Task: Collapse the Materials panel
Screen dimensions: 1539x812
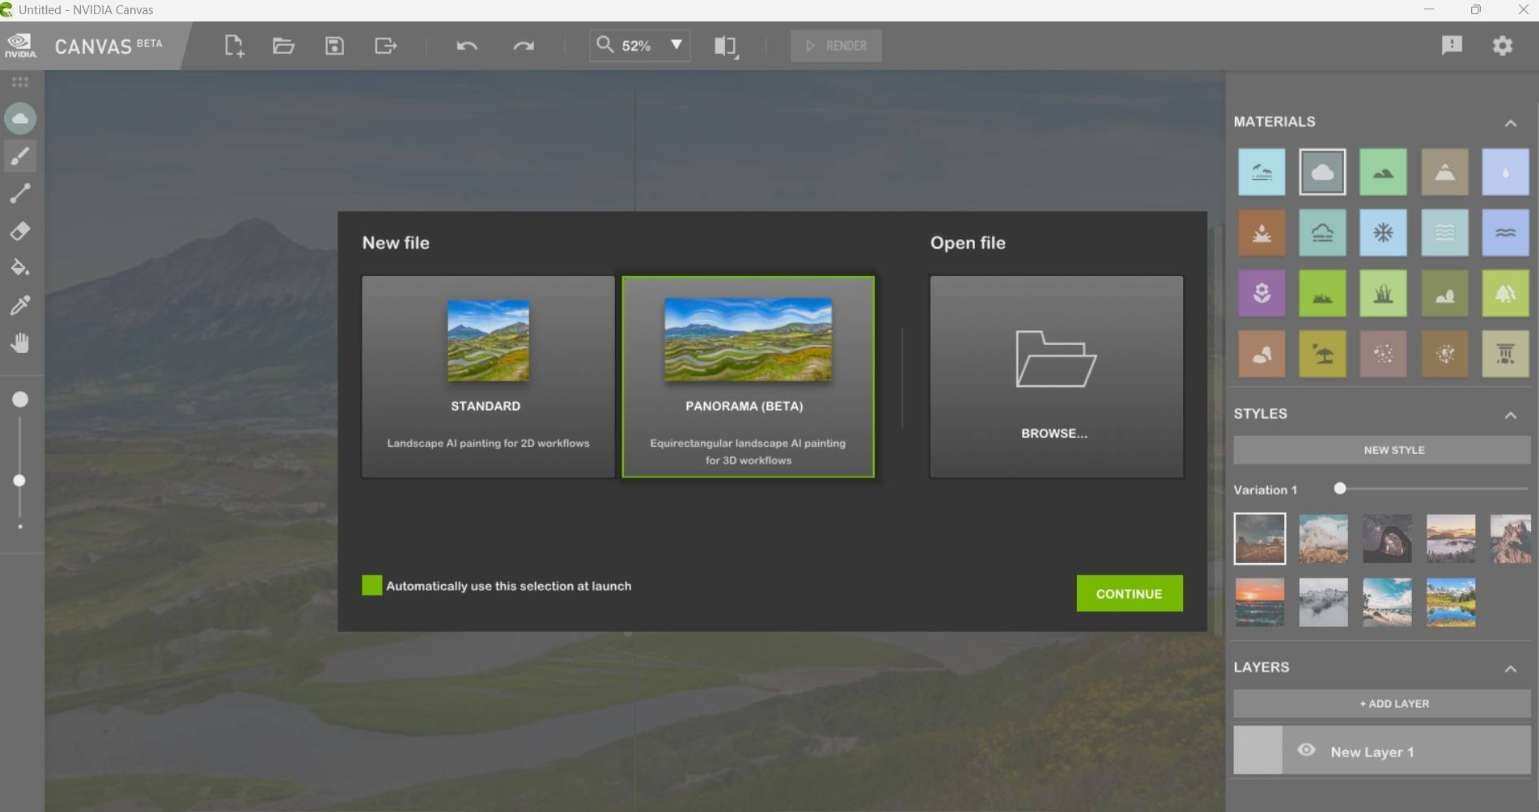Action: (x=1510, y=122)
